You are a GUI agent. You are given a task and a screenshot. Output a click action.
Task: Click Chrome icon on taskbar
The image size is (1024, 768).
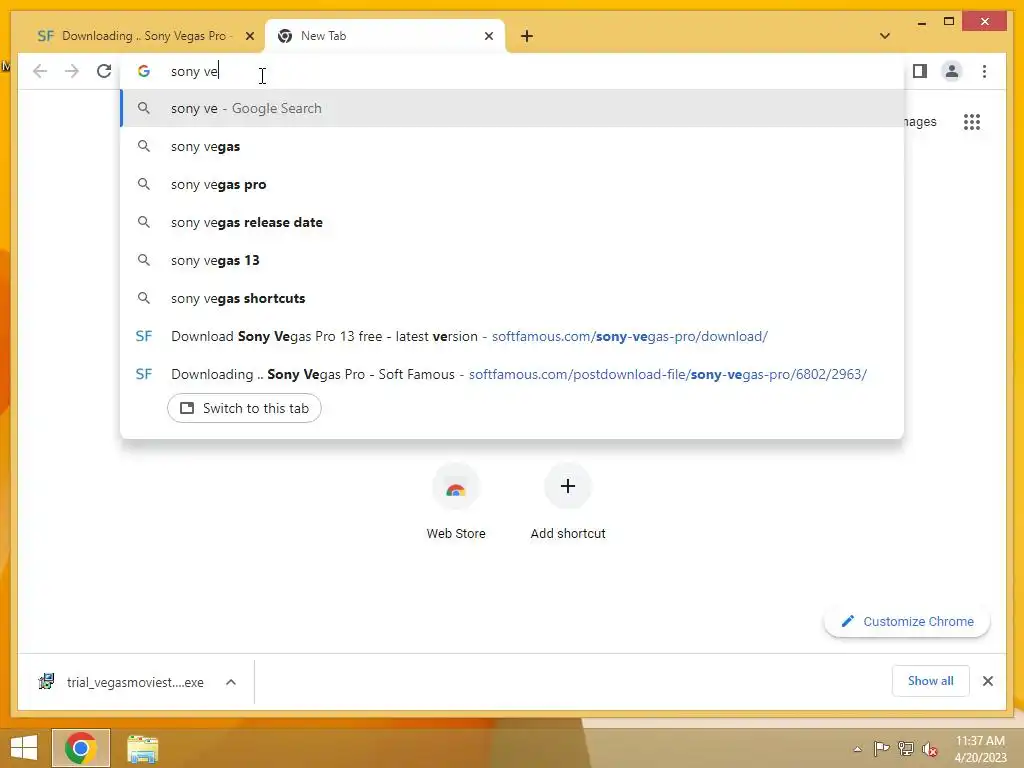[x=81, y=748]
